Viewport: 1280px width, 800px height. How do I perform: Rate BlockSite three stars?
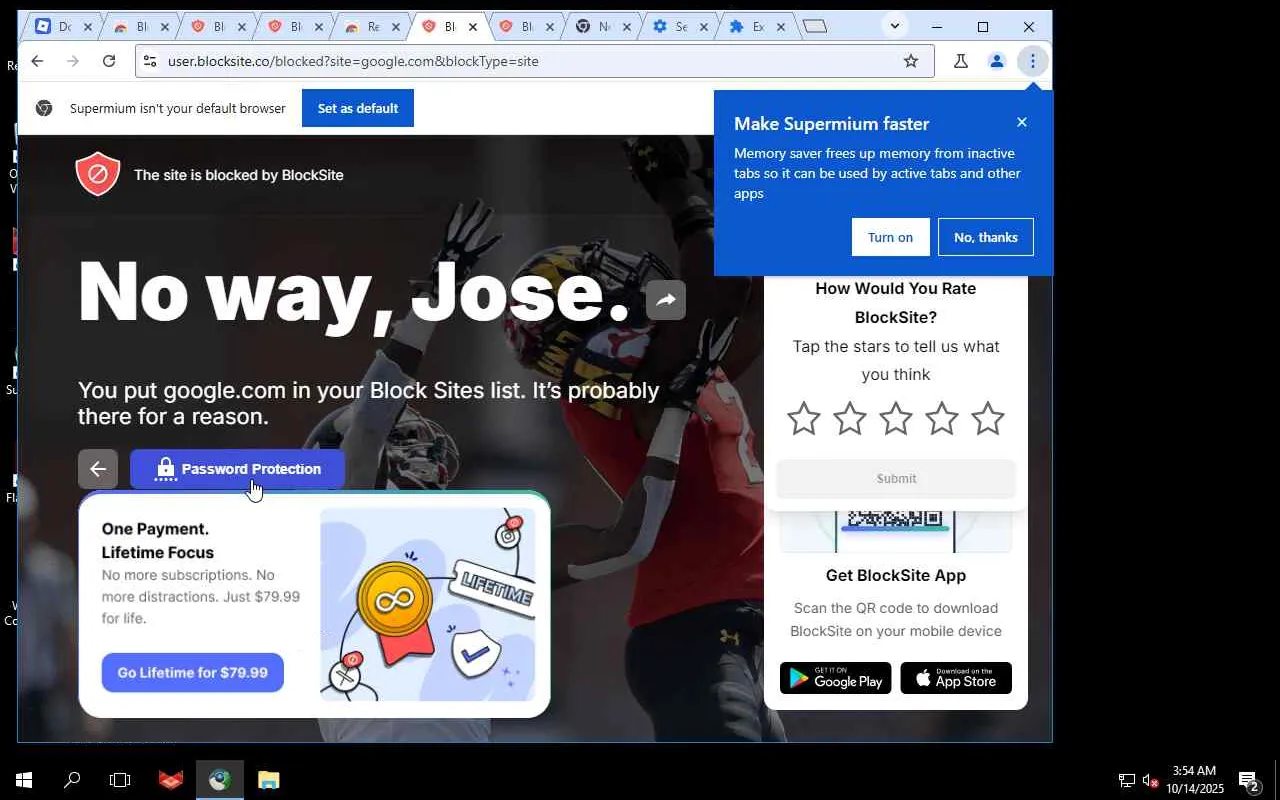pyautogui.click(x=896, y=419)
